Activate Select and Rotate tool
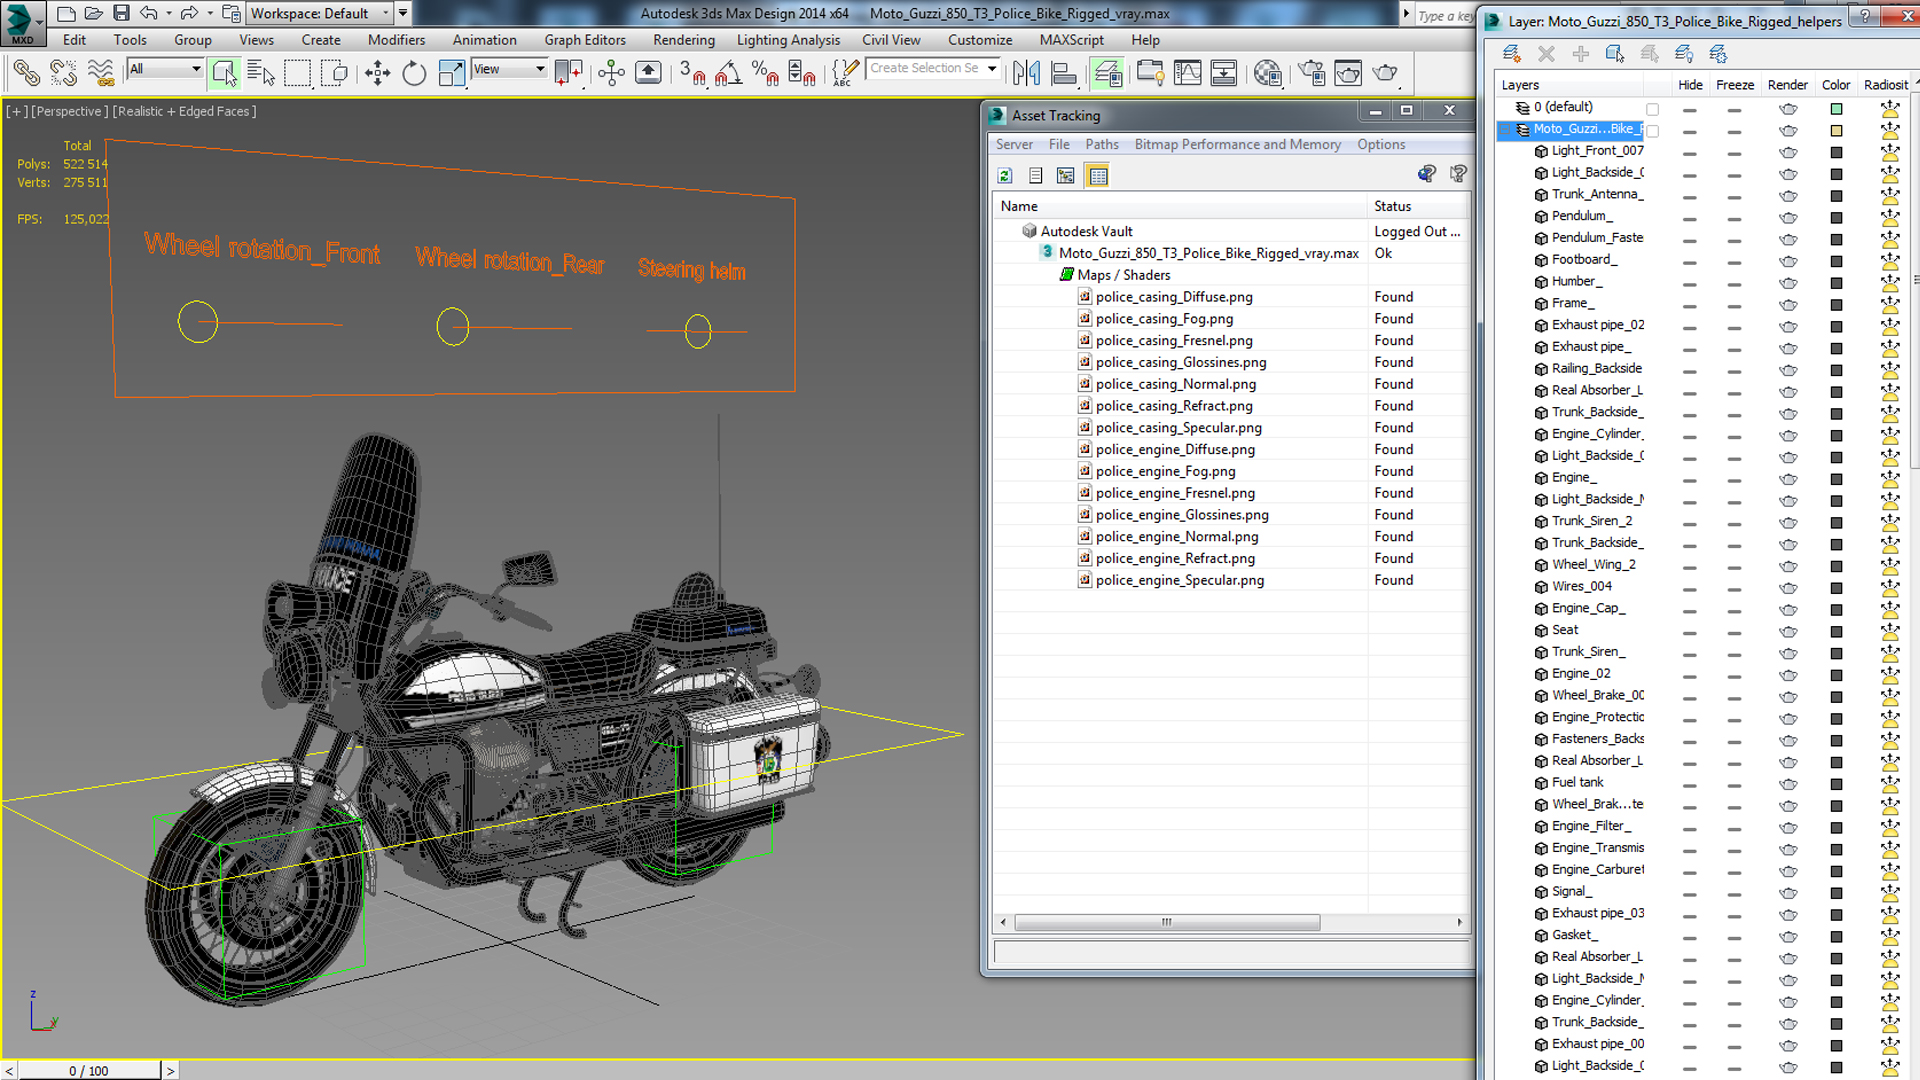Viewport: 1920px width, 1080px height. (x=414, y=73)
